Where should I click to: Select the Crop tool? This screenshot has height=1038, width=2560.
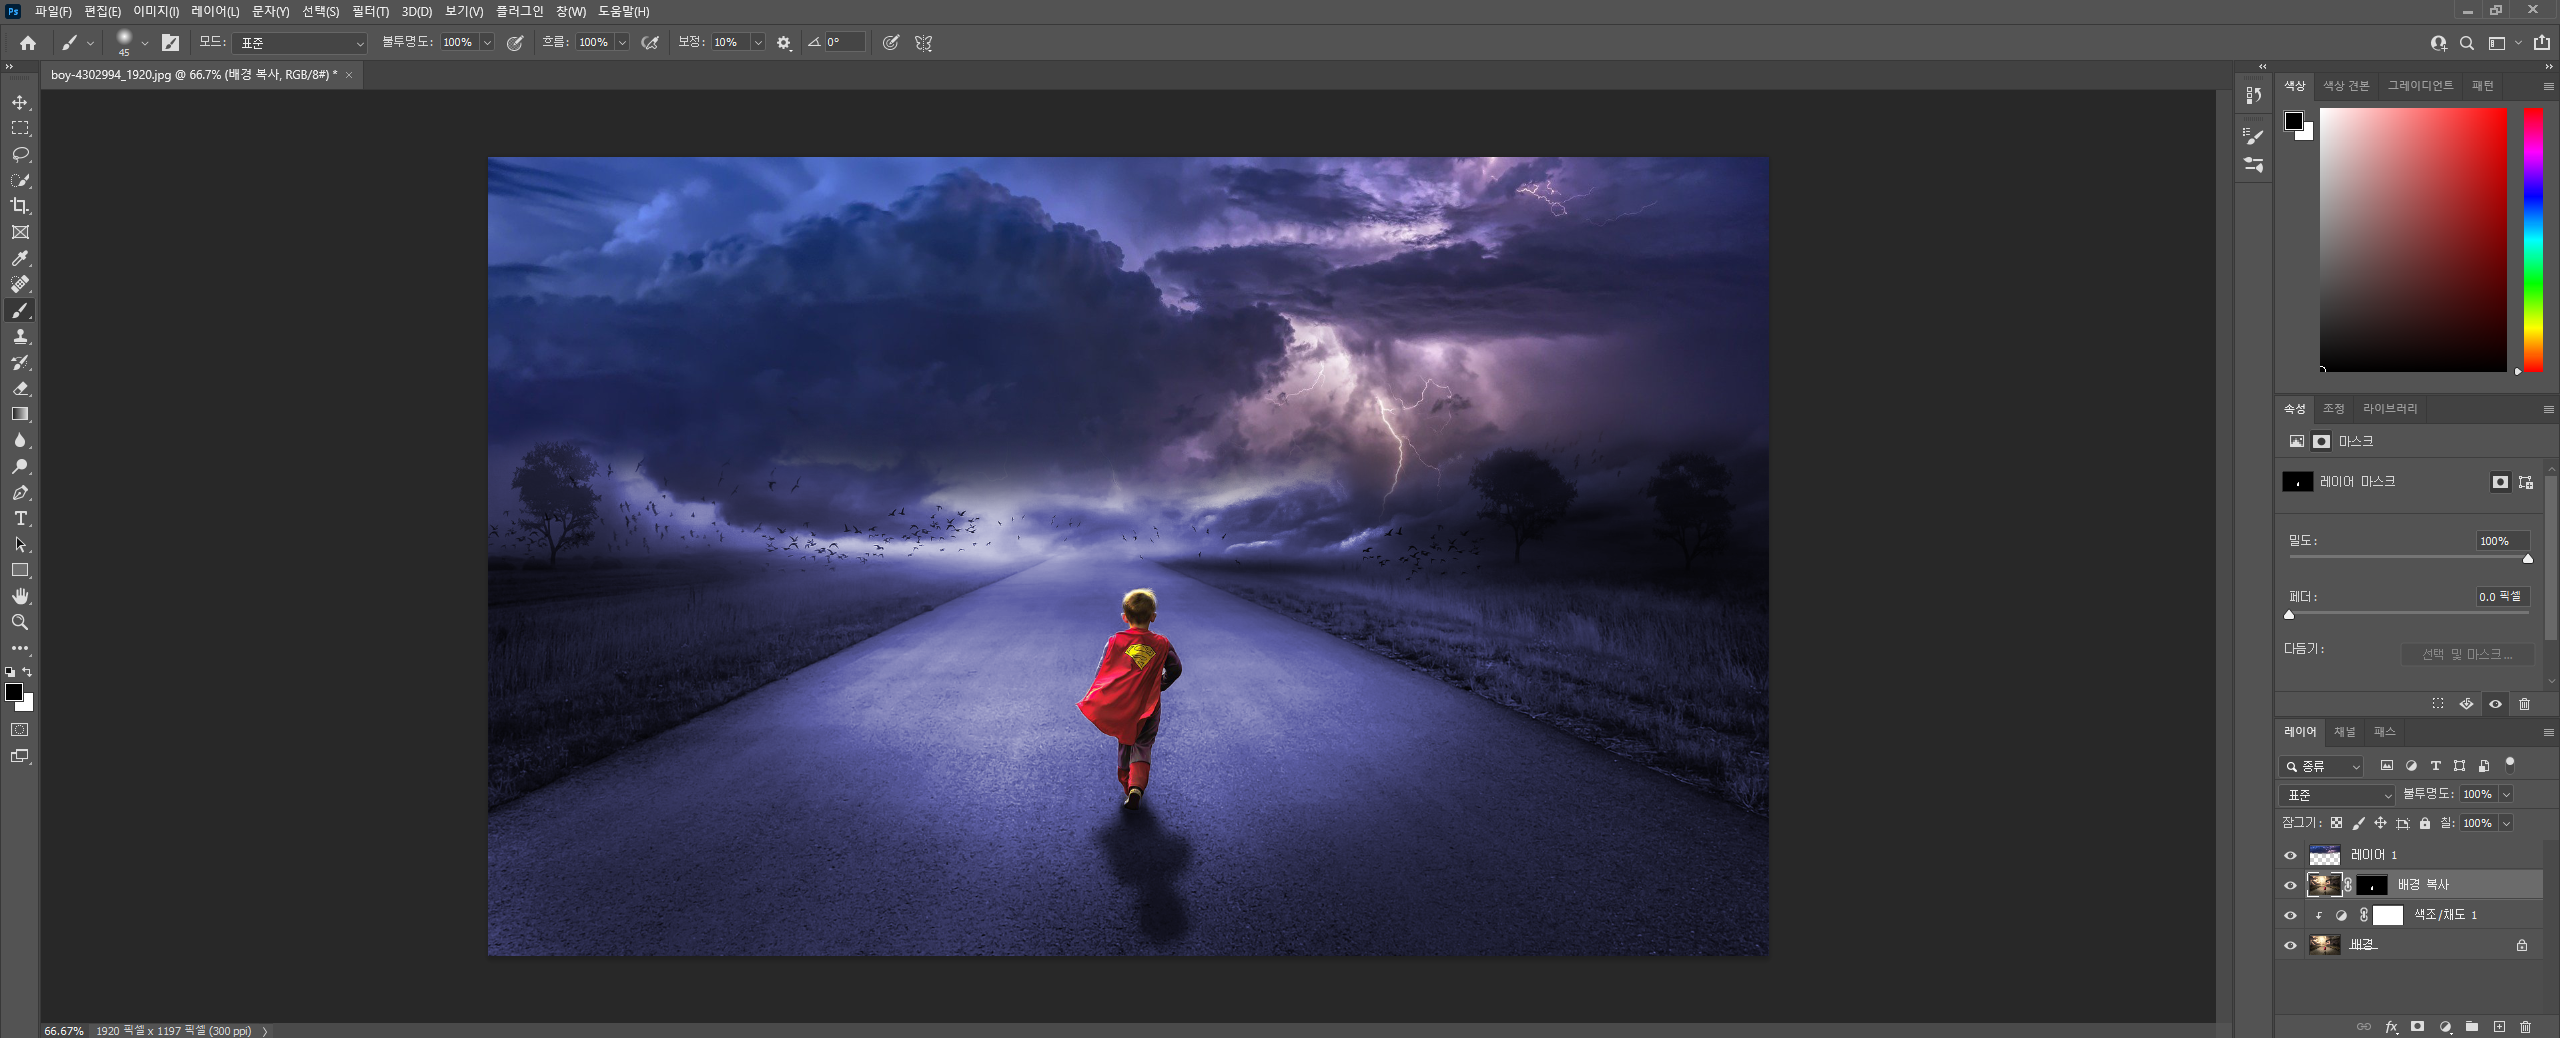tap(20, 206)
